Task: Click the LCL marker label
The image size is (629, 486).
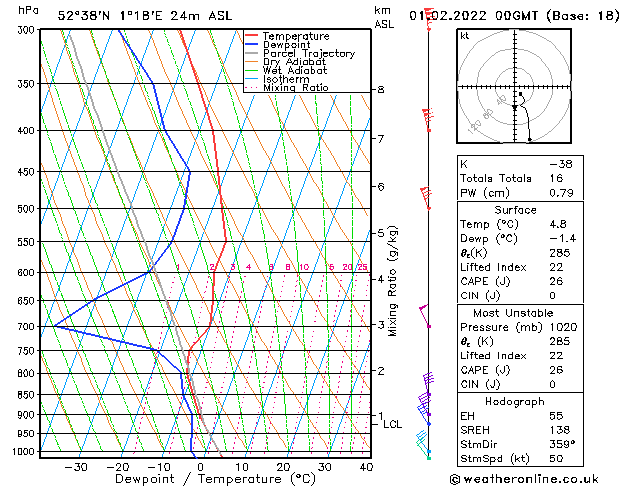Action: point(392,424)
